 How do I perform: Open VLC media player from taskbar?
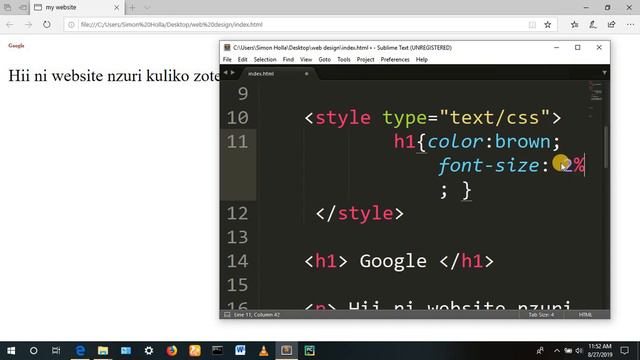click(x=264, y=351)
